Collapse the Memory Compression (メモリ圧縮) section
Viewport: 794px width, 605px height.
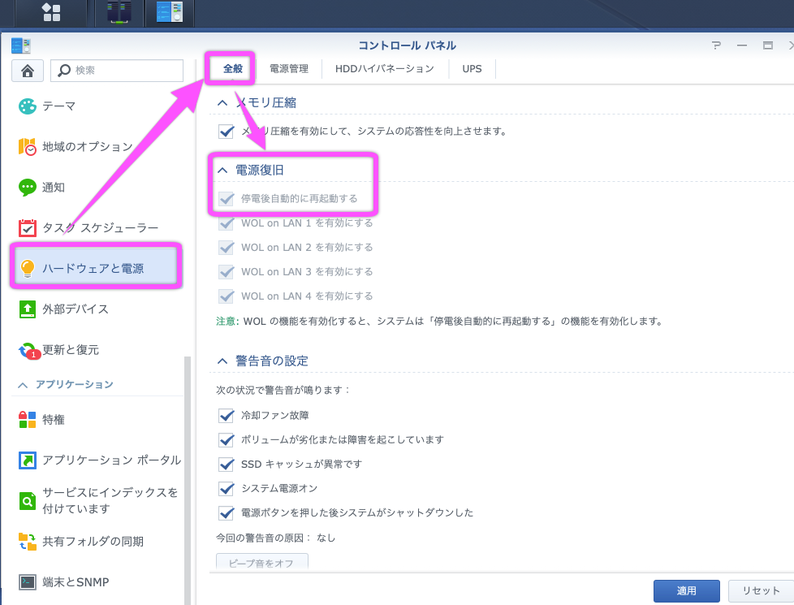pyautogui.click(x=223, y=102)
